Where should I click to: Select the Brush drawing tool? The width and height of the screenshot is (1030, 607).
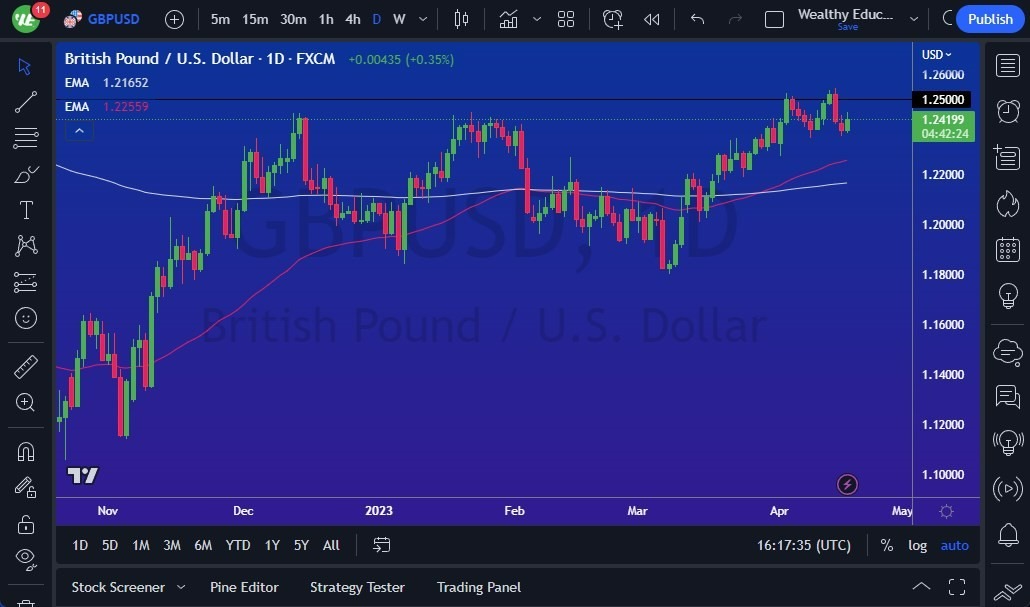click(x=25, y=174)
